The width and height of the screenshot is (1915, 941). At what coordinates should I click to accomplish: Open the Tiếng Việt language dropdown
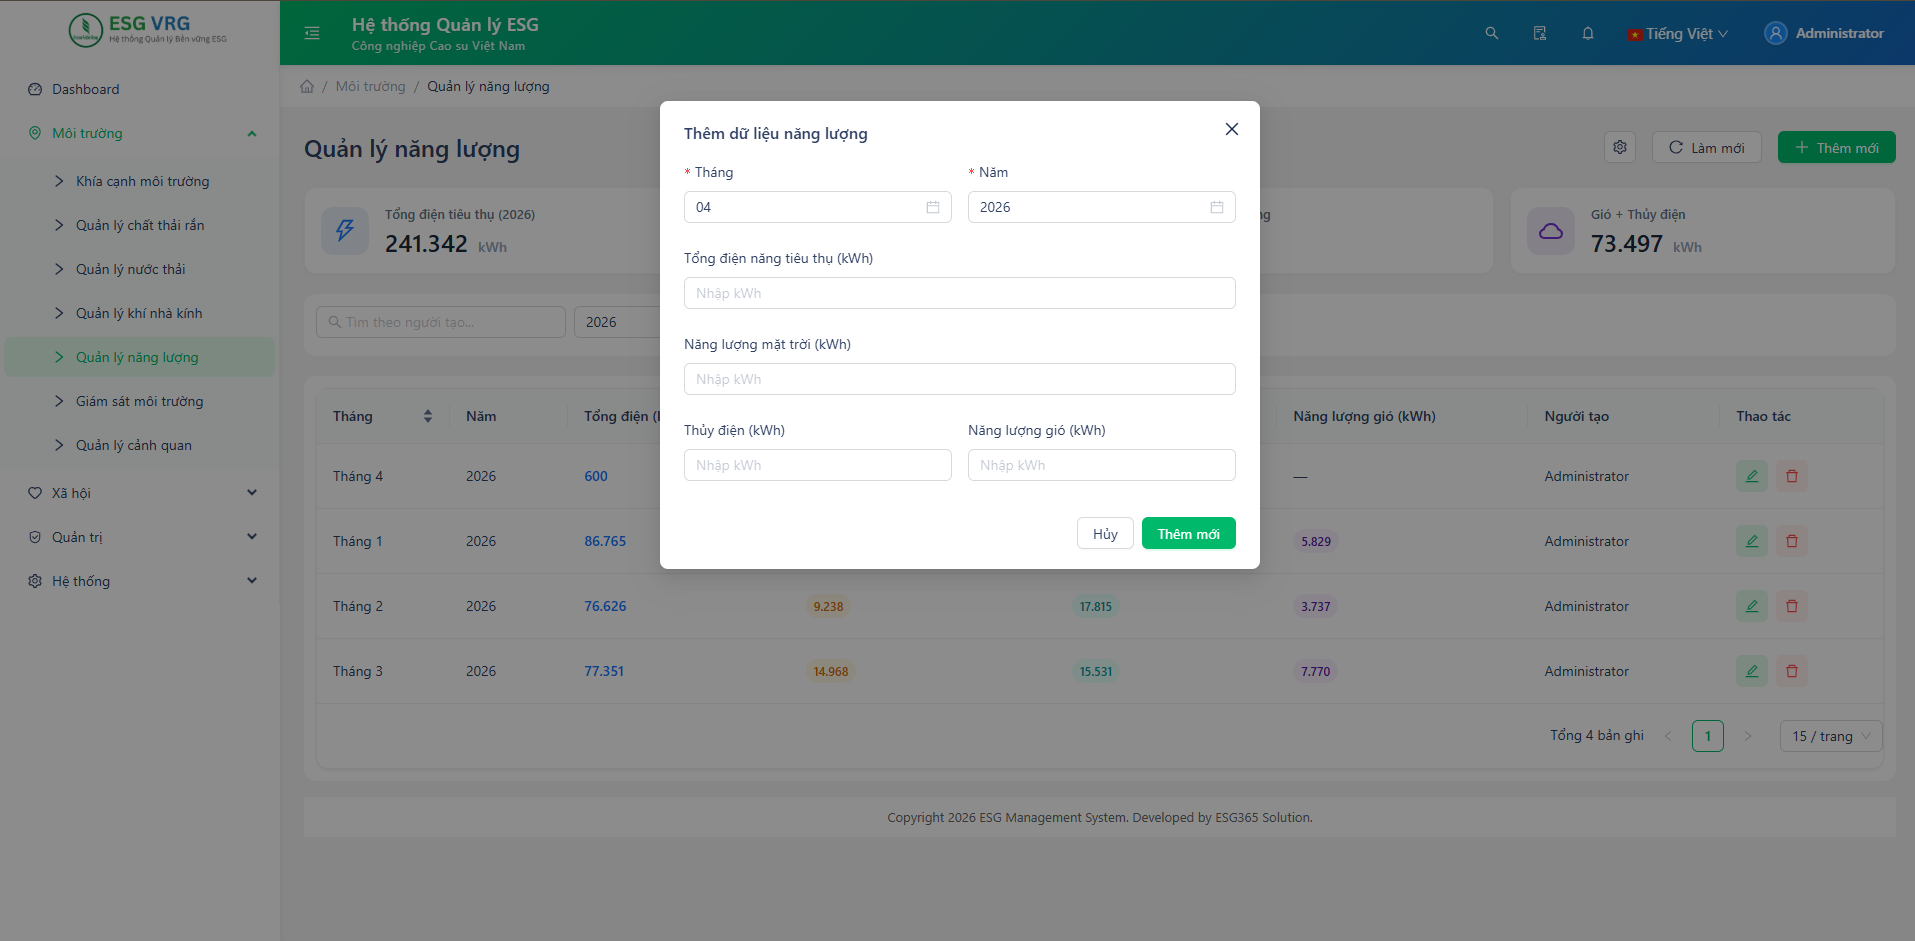click(1678, 34)
